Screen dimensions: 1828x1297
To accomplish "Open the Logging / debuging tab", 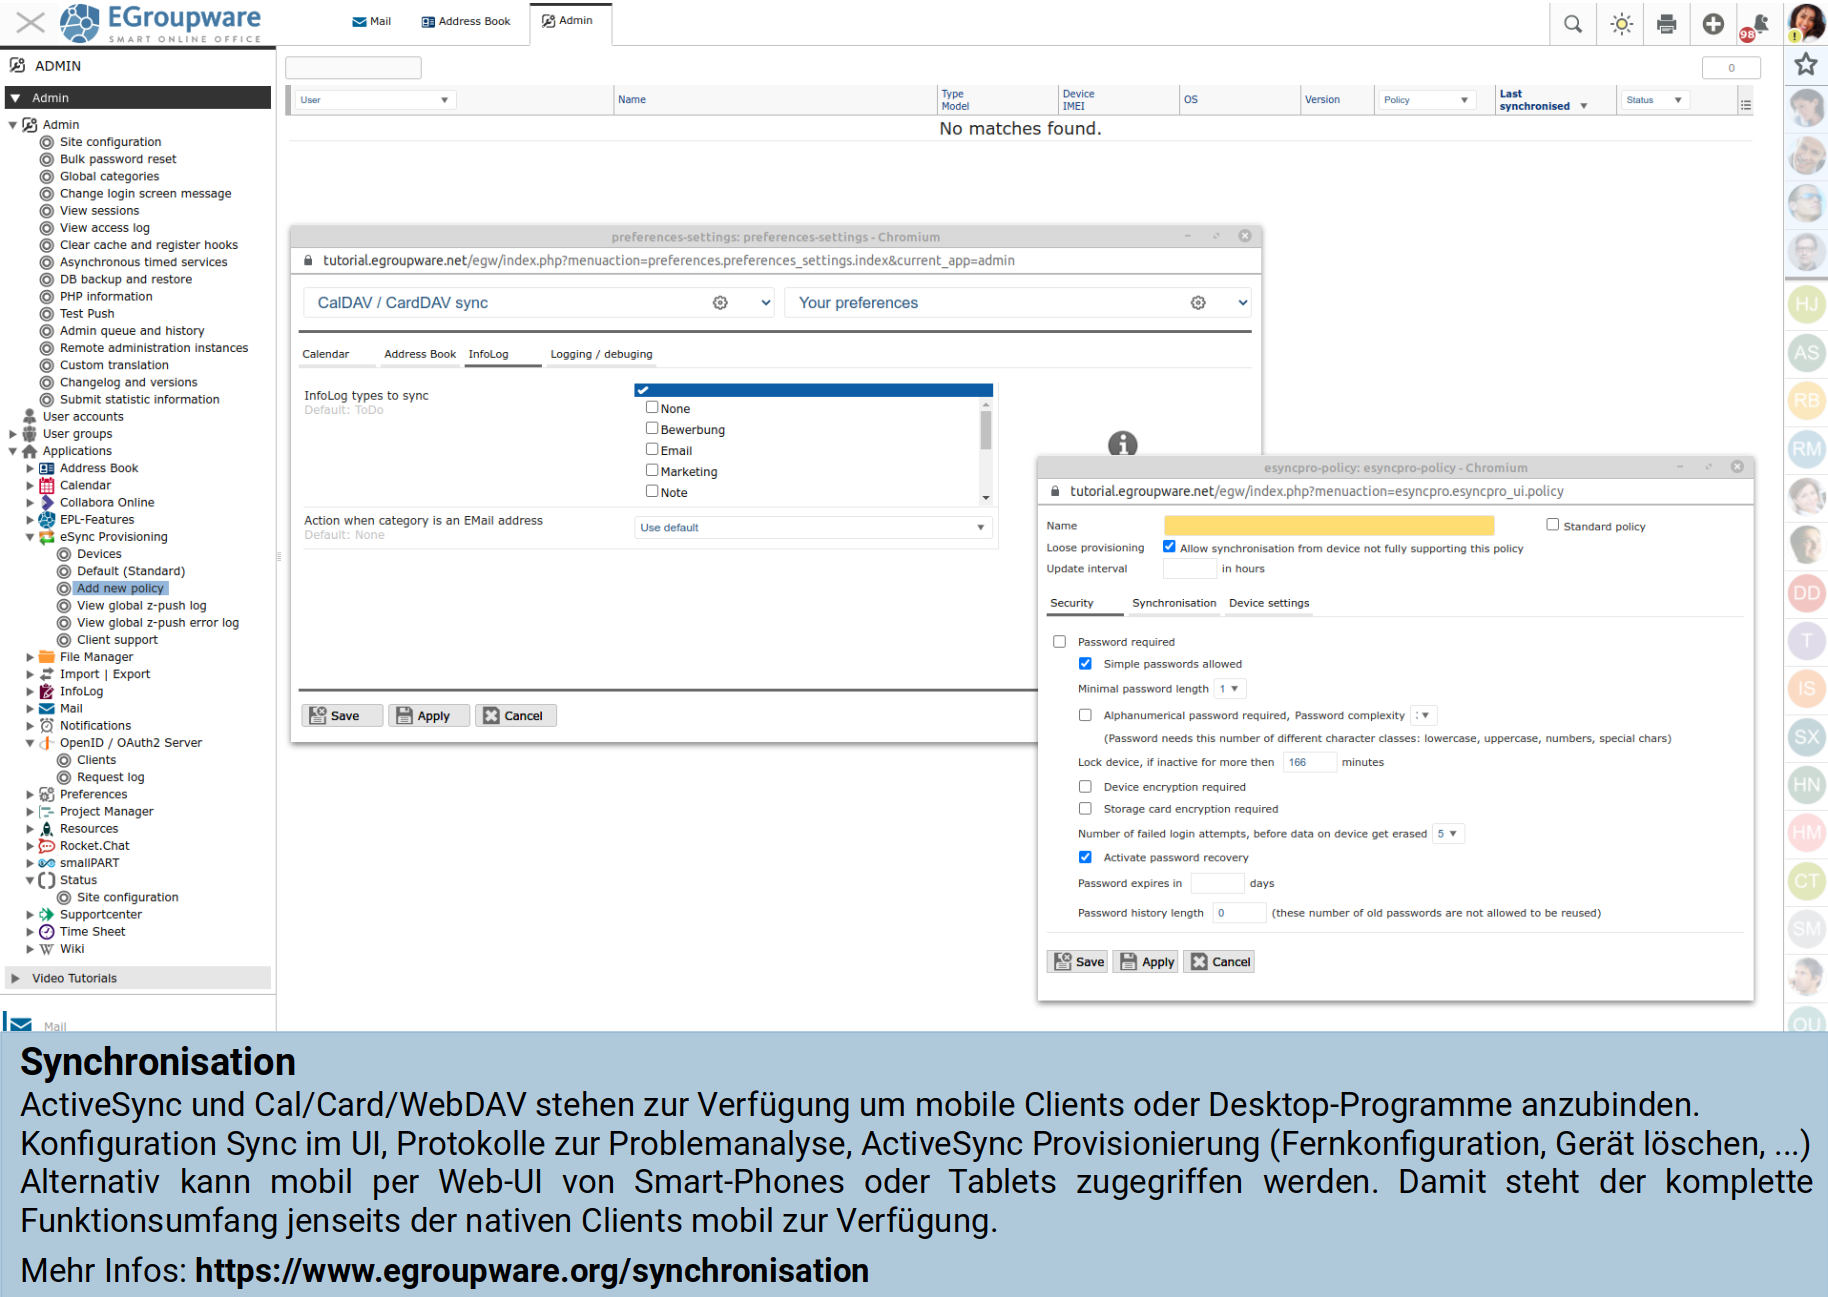I will (x=601, y=354).
